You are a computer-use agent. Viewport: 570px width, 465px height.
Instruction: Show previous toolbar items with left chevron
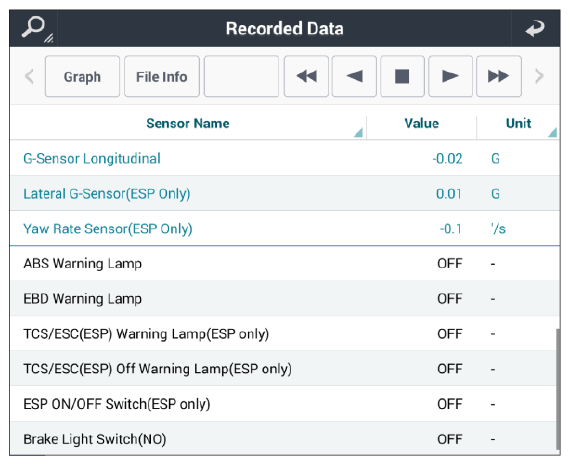[29, 76]
